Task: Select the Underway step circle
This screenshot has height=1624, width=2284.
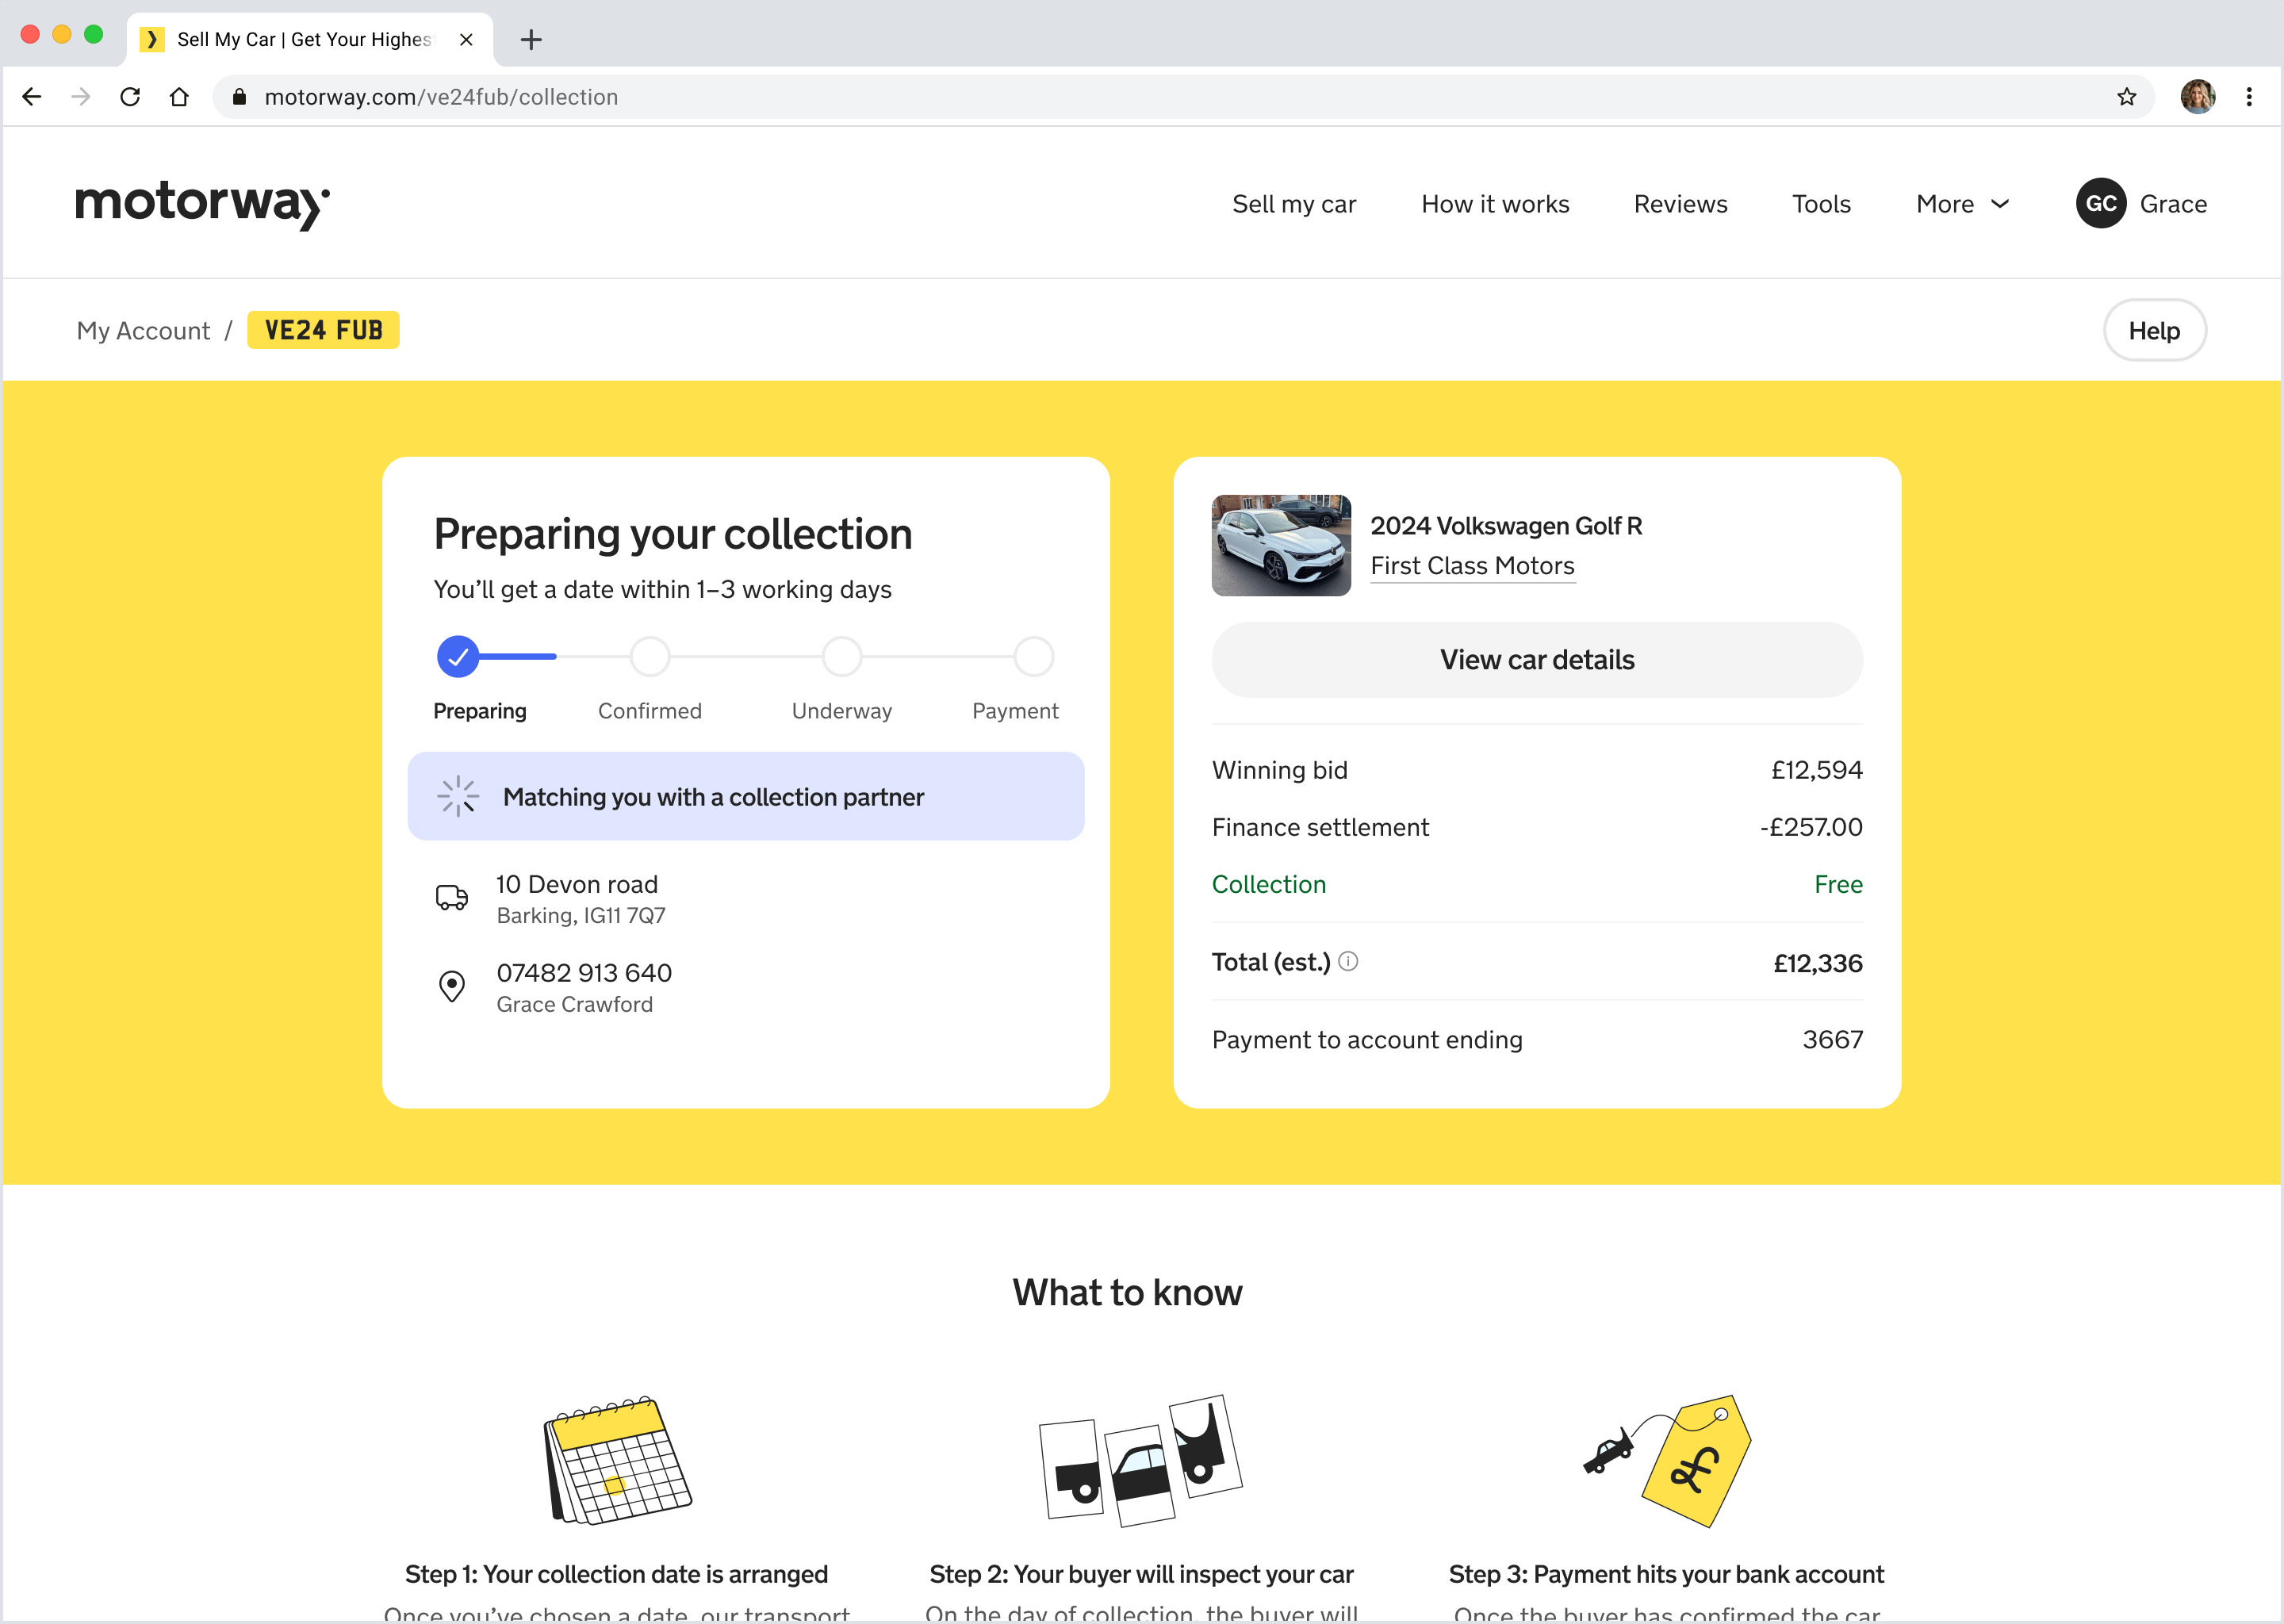Action: [842, 657]
